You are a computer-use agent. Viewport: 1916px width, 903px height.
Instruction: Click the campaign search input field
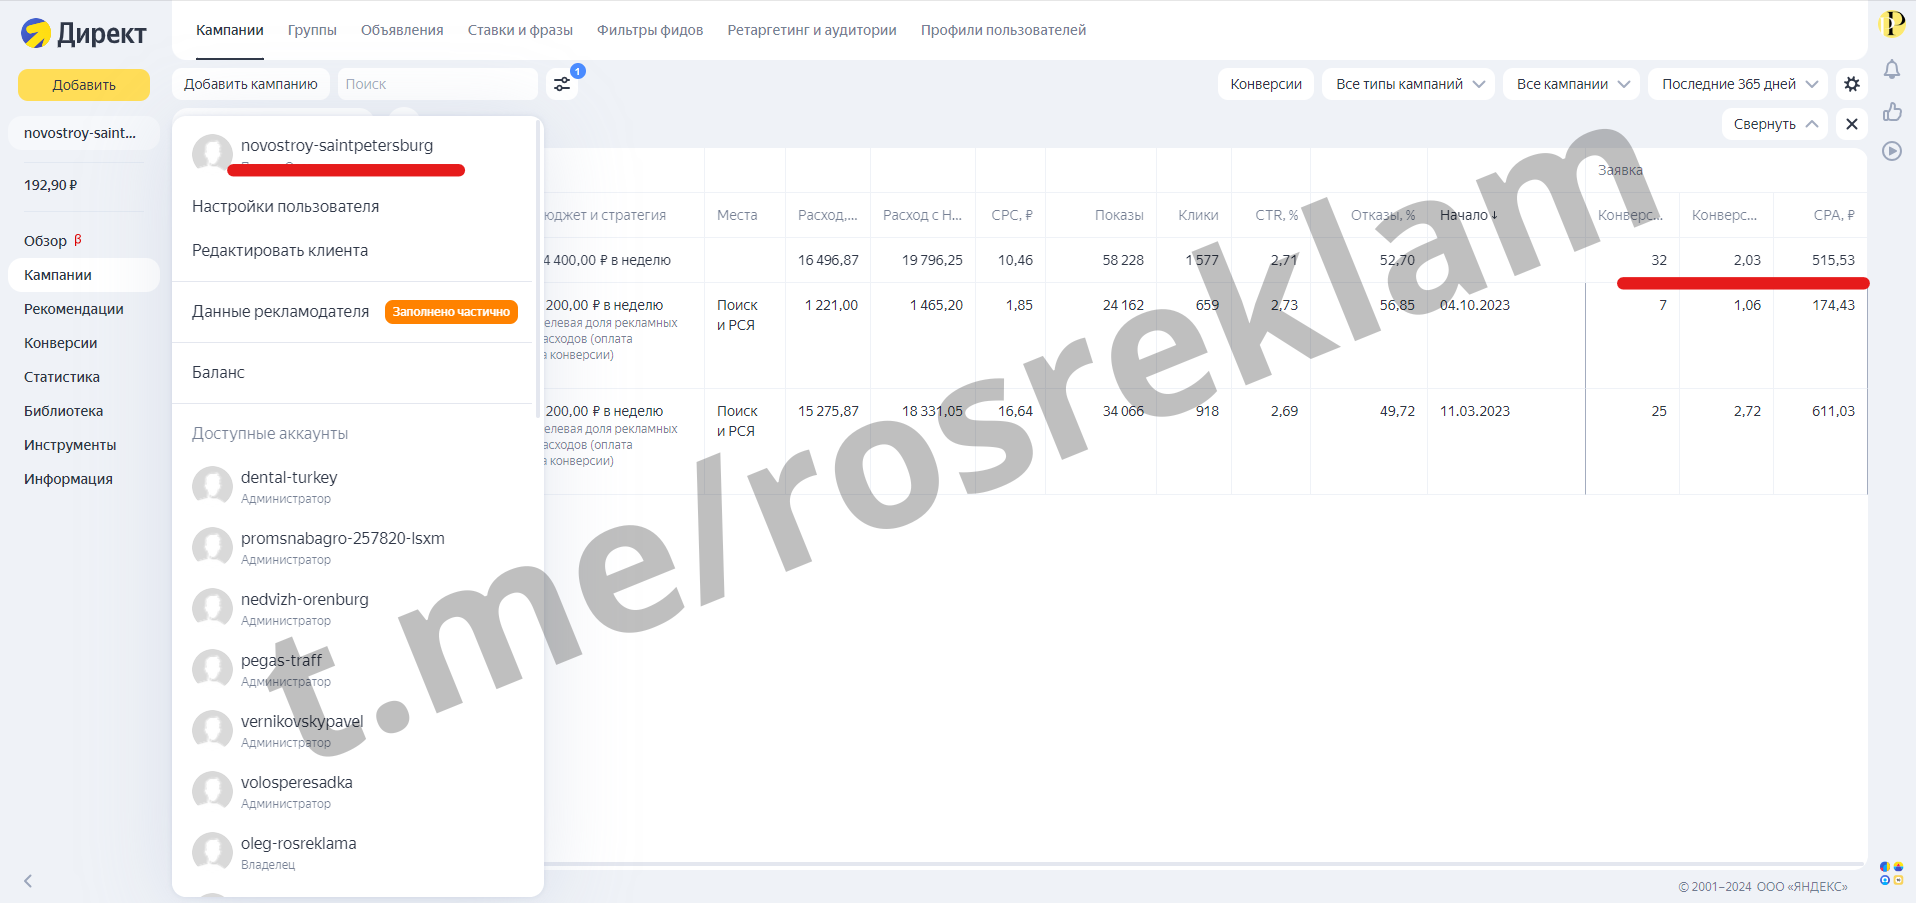tap(437, 84)
